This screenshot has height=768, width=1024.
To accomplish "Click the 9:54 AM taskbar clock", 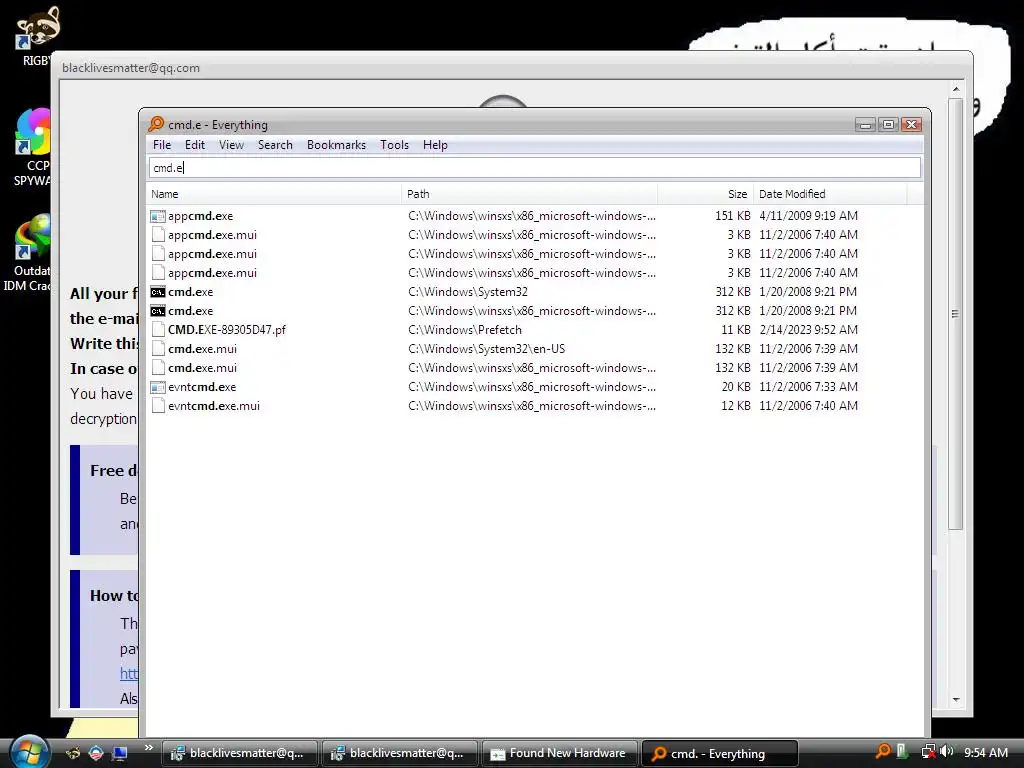I will 986,752.
